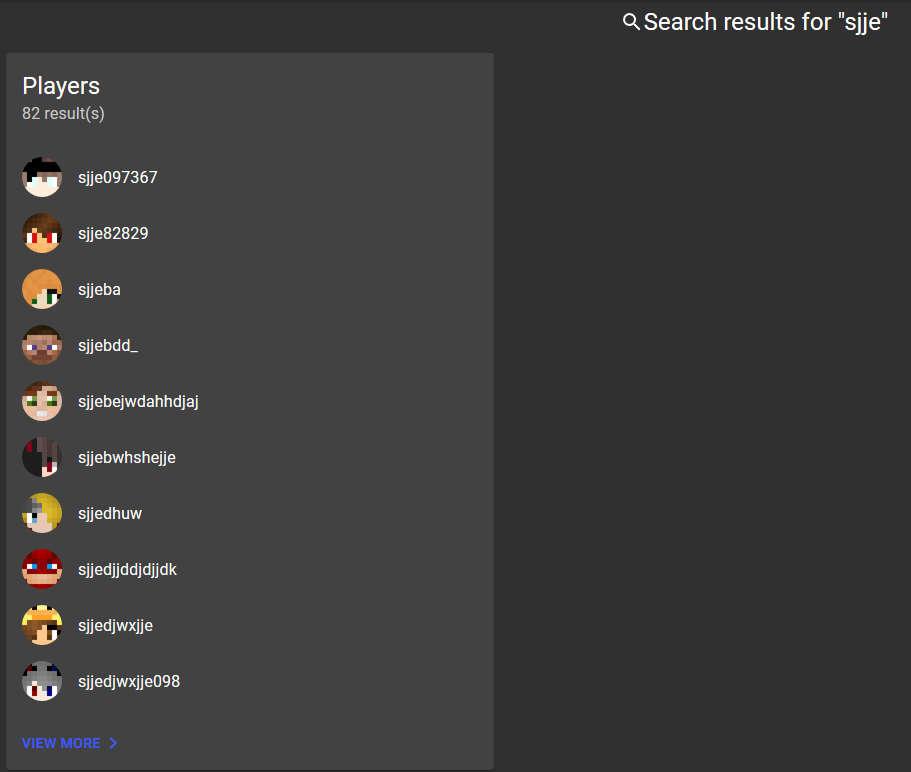This screenshot has width=911, height=772.
Task: Click the avatar of player sjje097367
Action: tap(42, 177)
